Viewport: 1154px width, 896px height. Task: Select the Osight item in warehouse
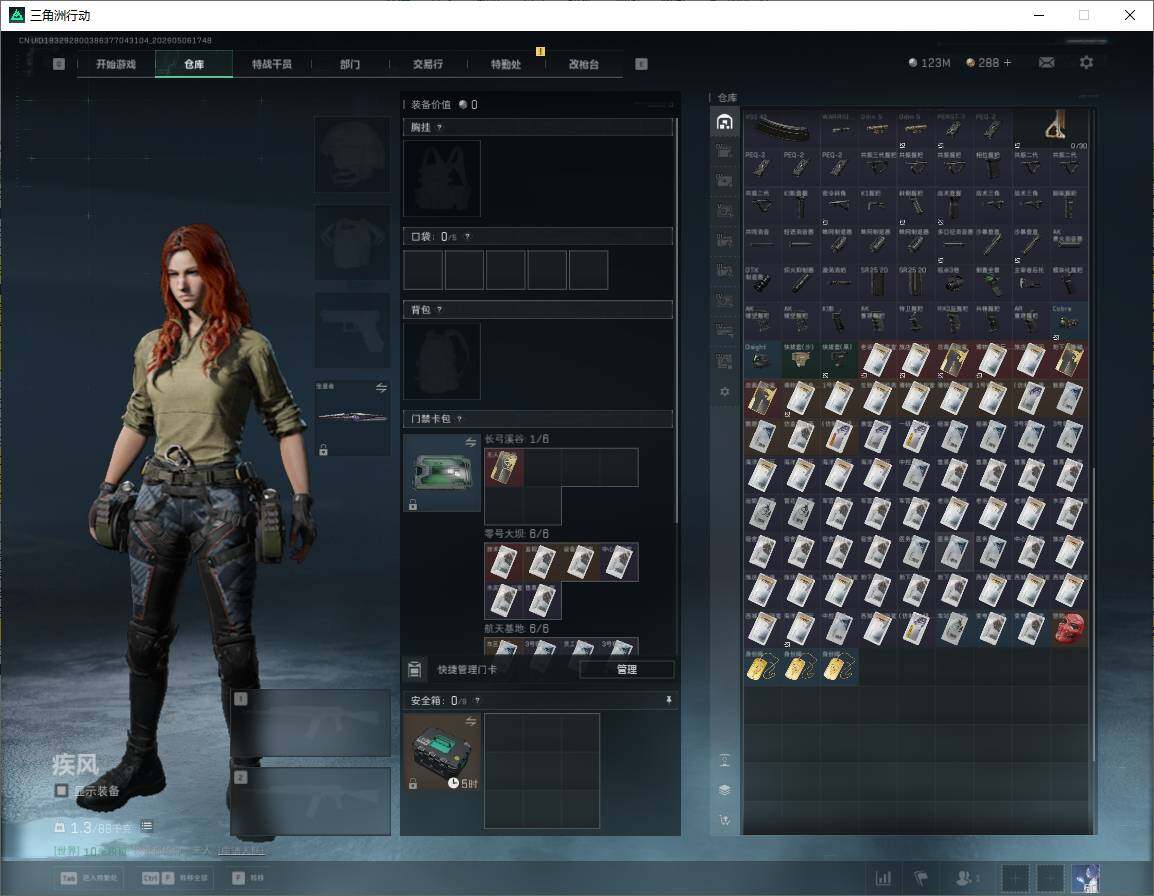click(x=762, y=360)
